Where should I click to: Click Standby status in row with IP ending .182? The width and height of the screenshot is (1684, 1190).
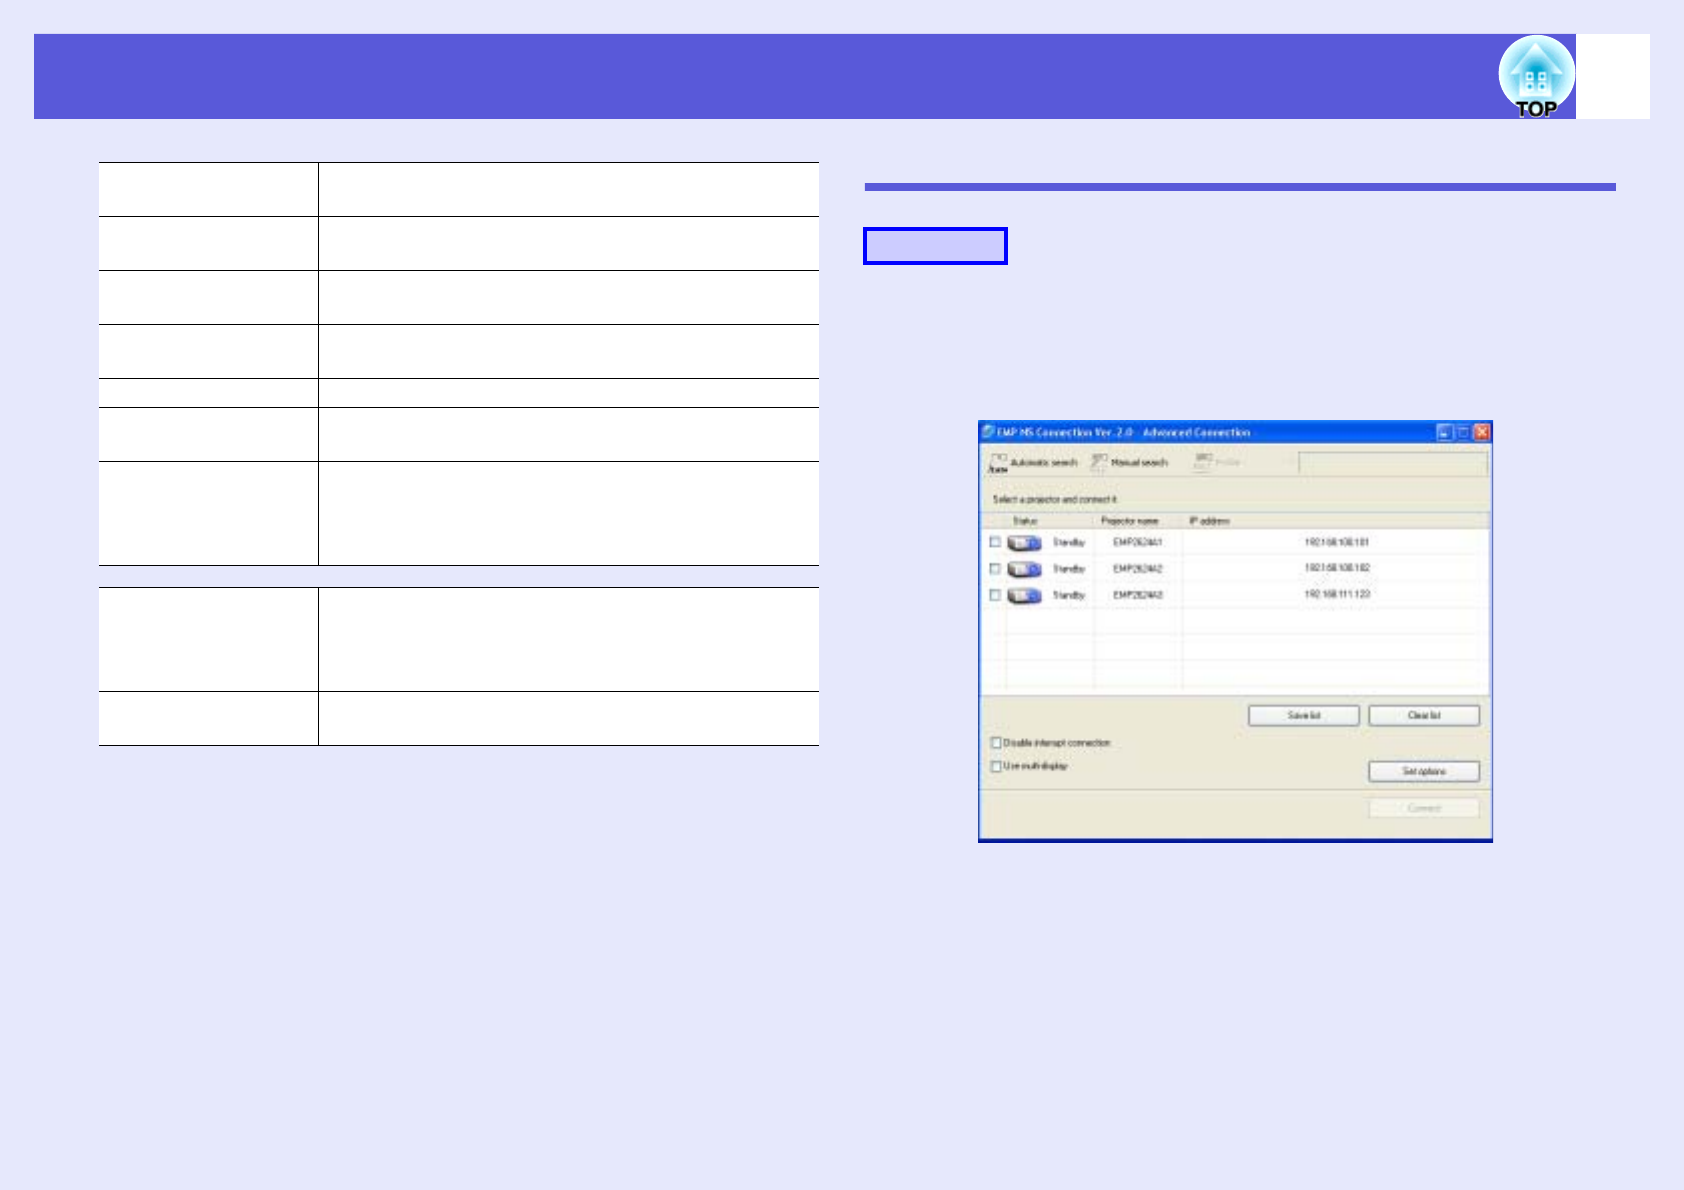coord(1069,568)
